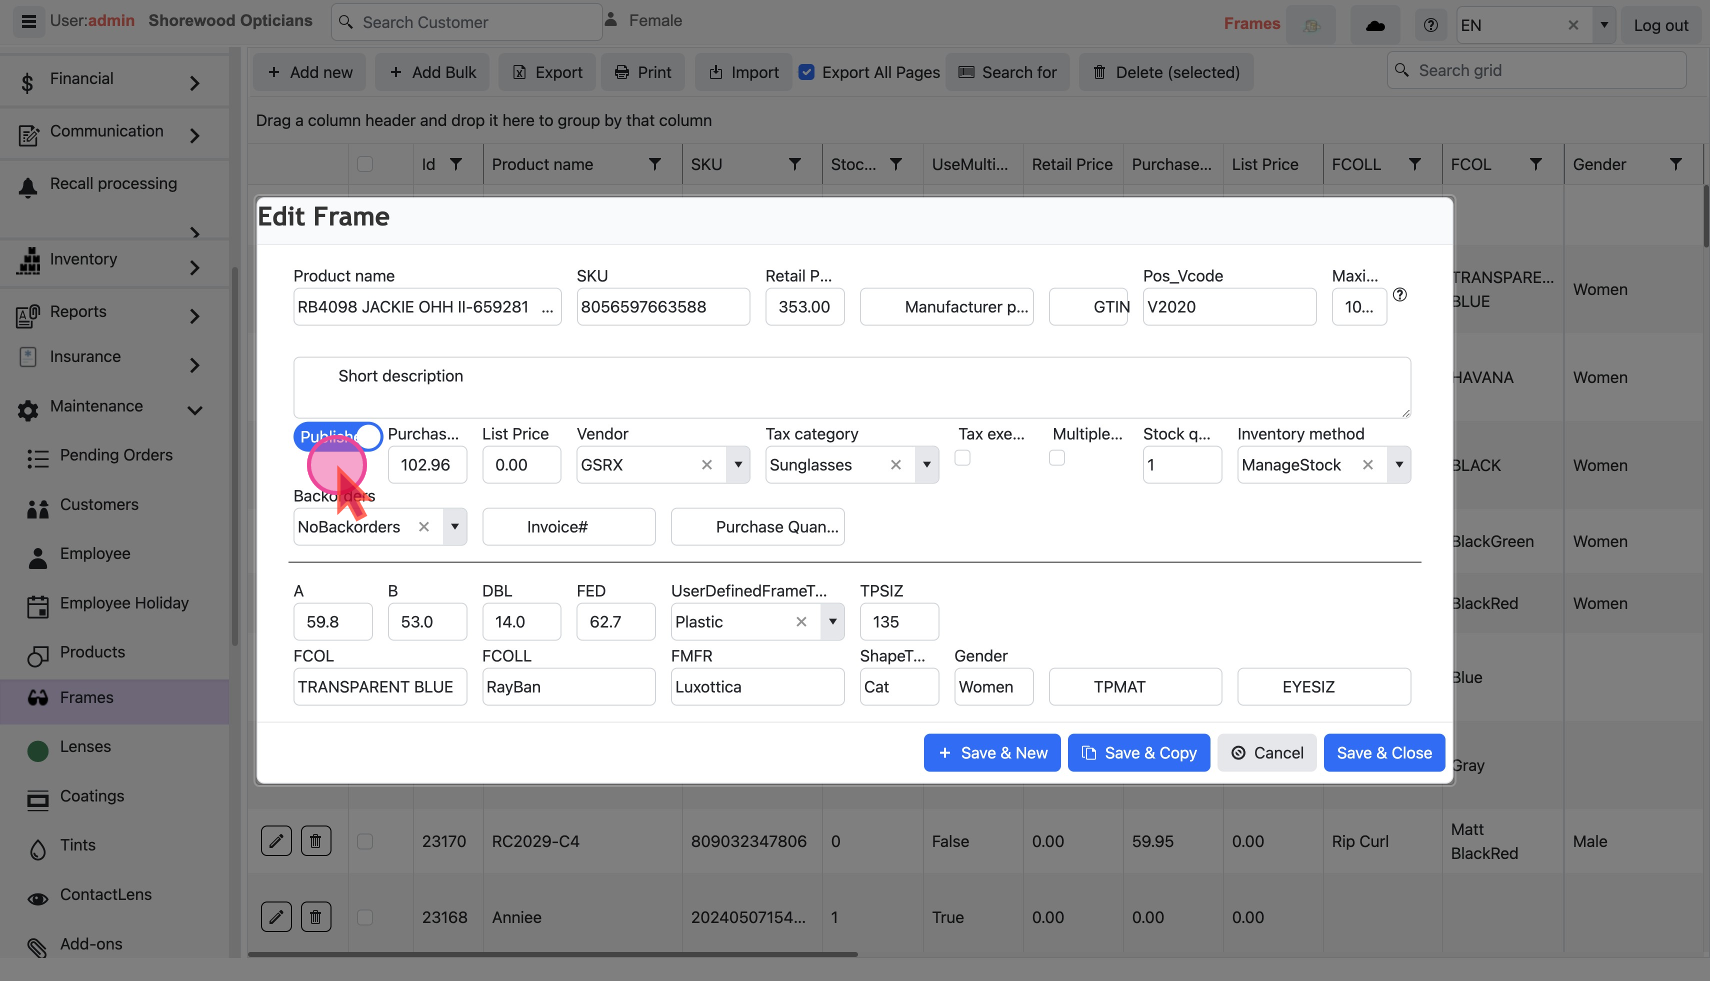Clear the Vendor GSRX selection
Image resolution: width=1710 pixels, height=981 pixels.
point(707,465)
